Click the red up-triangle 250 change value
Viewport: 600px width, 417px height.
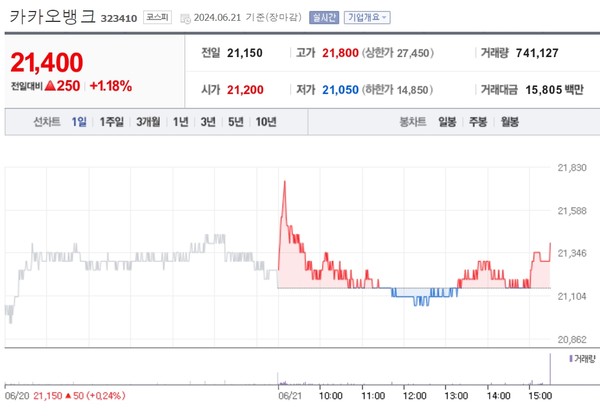point(62,86)
